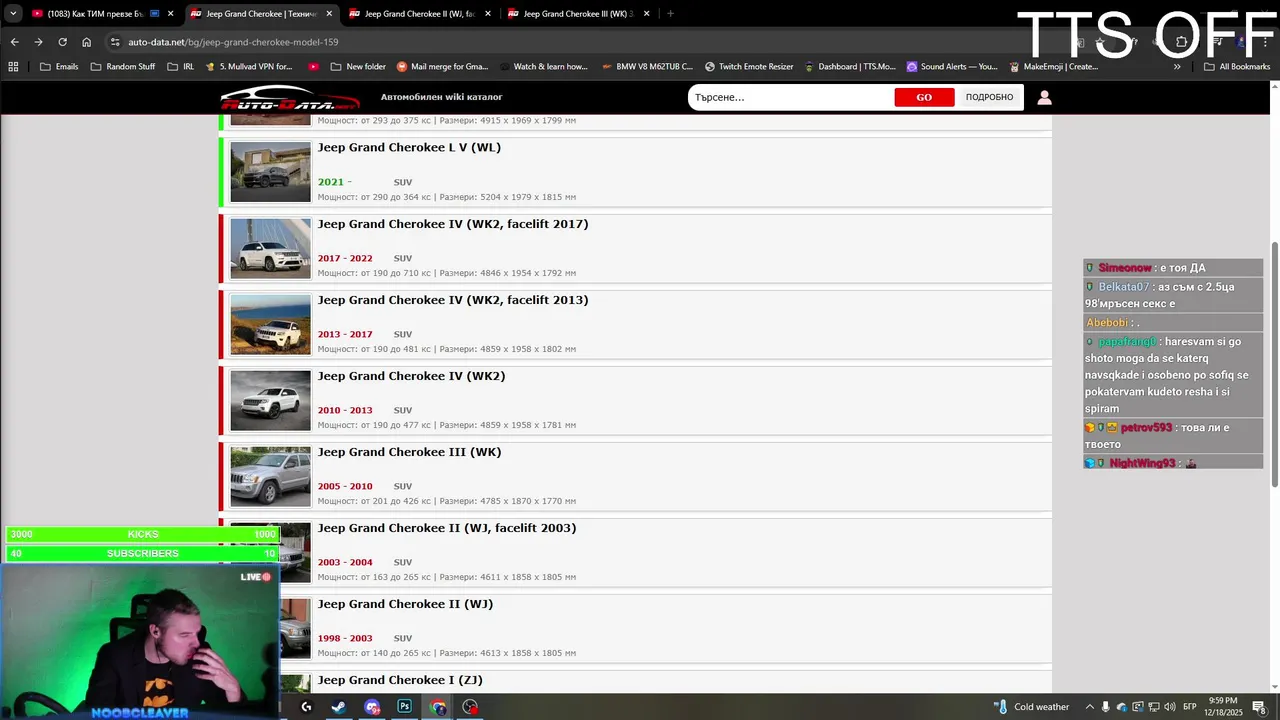Open site information icon in address bar

[115, 42]
